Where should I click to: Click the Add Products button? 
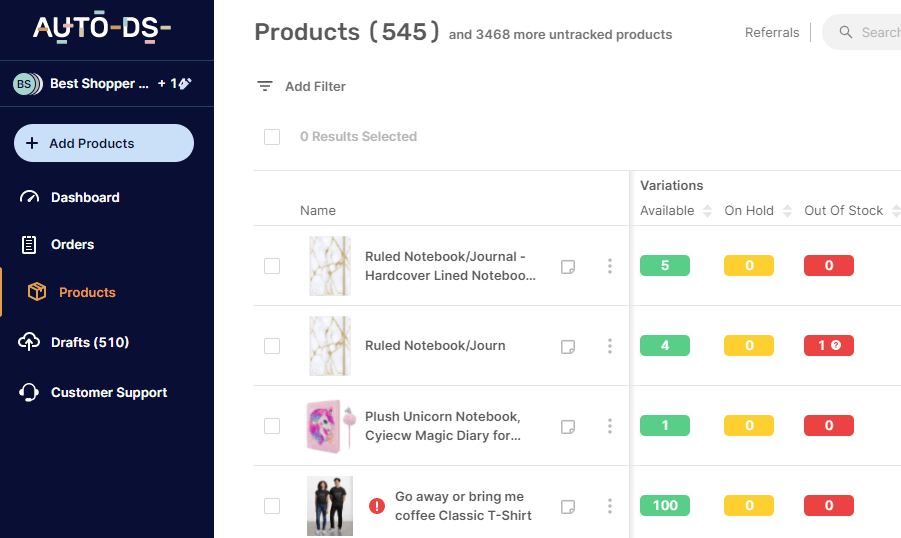coord(104,143)
